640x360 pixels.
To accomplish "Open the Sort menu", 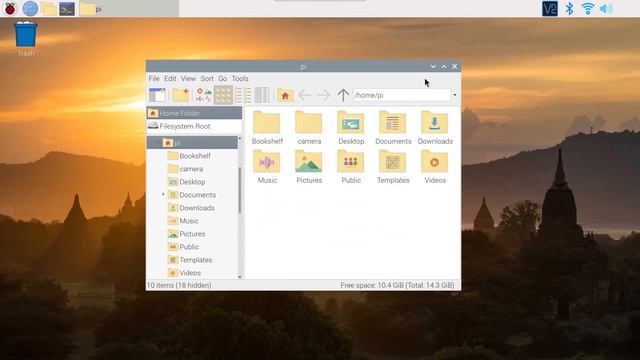I will [x=207, y=78].
